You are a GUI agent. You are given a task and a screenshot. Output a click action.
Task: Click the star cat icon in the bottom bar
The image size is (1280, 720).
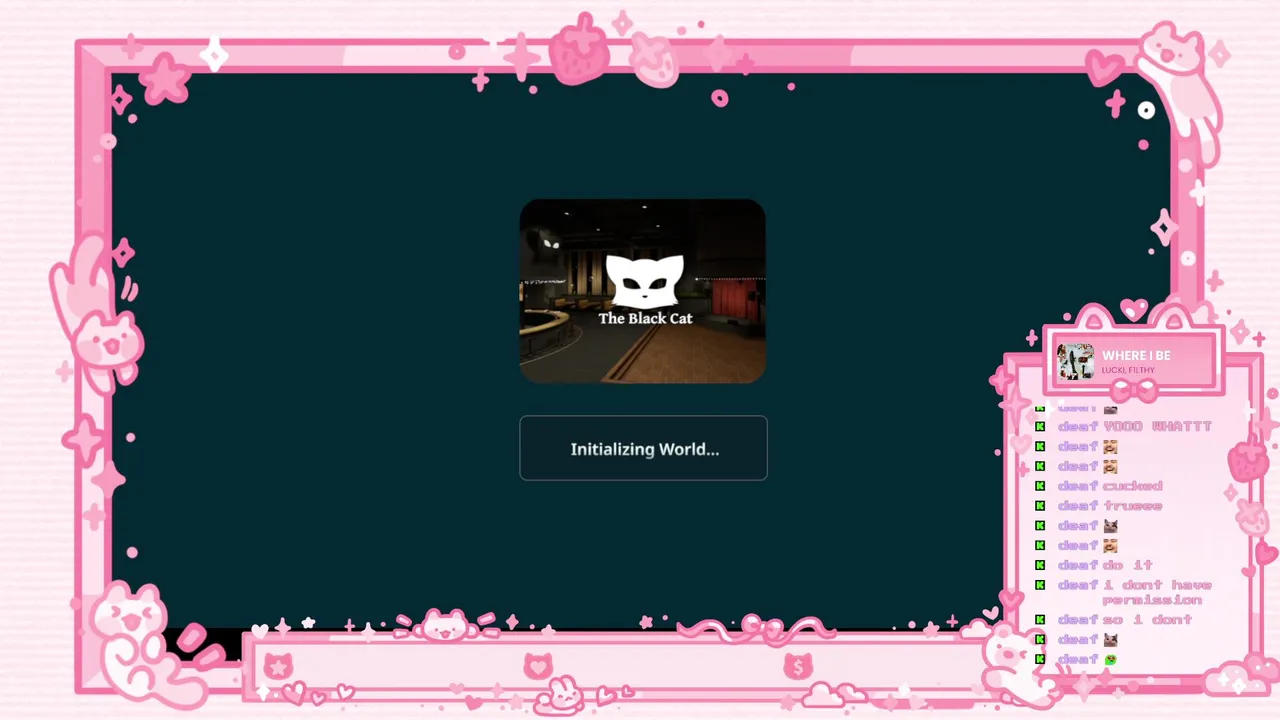(277, 665)
